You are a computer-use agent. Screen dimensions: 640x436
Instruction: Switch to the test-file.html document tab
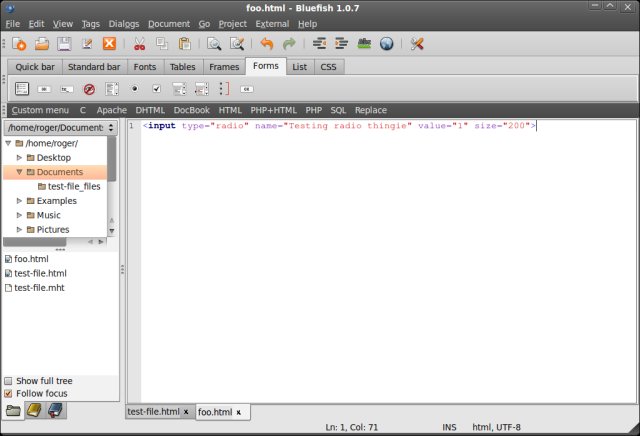153,412
